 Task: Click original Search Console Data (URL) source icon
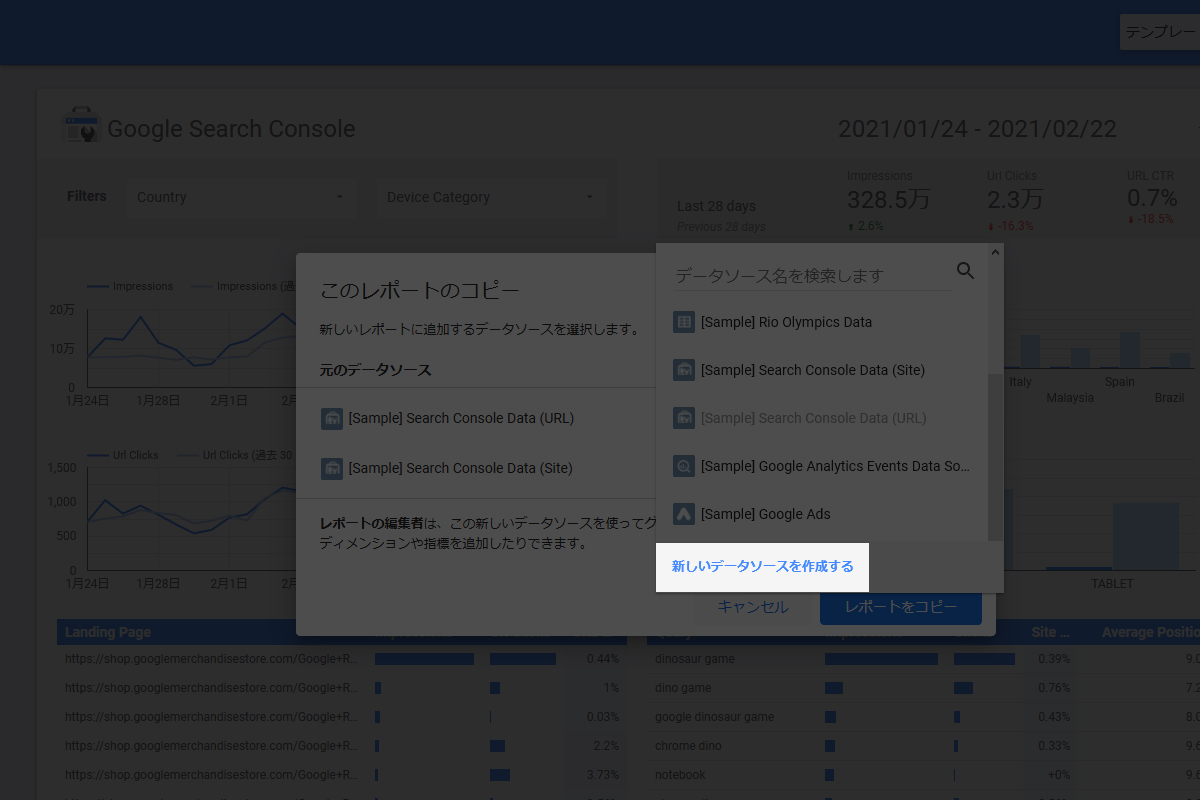point(332,418)
